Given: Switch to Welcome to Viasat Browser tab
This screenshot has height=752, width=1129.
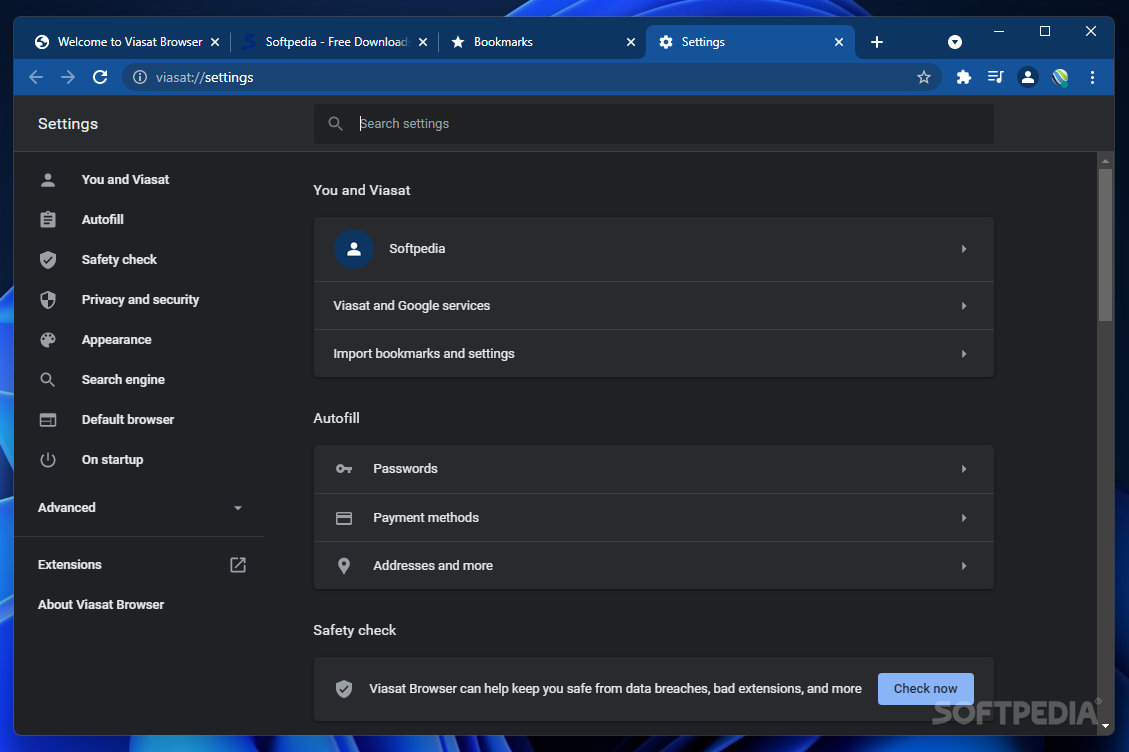Looking at the screenshot, I should [120, 42].
